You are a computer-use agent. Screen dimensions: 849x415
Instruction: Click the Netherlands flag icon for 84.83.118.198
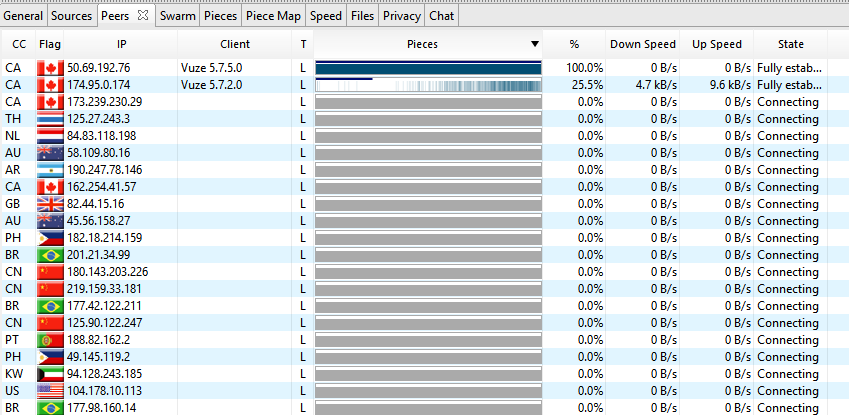50,136
